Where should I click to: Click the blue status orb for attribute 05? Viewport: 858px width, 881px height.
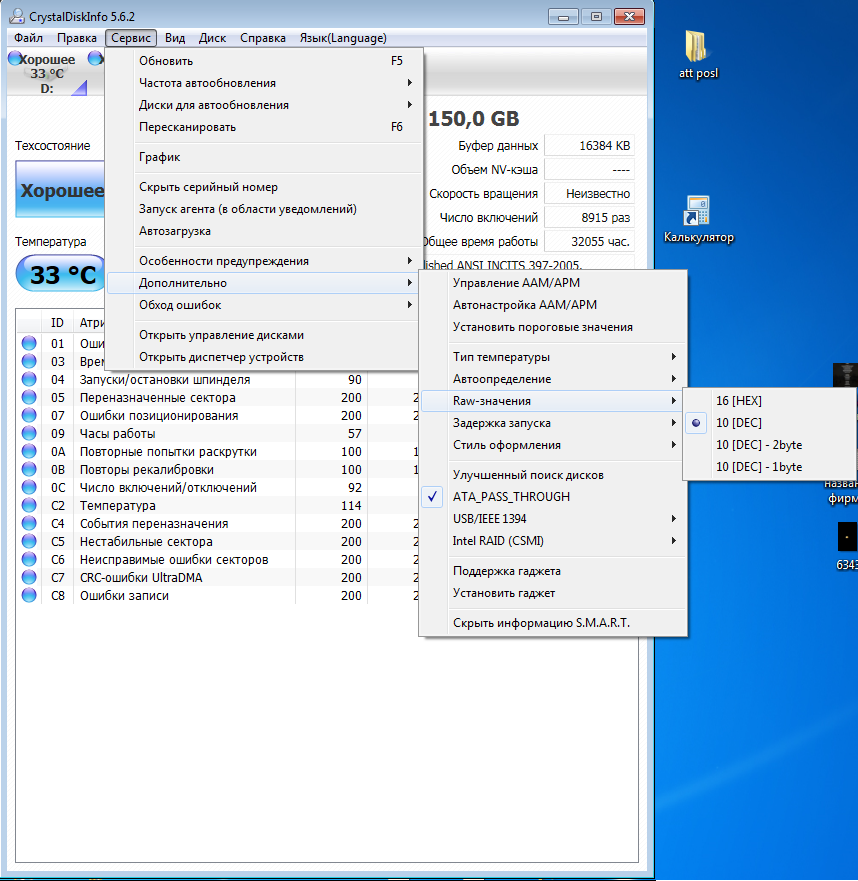(x=29, y=398)
